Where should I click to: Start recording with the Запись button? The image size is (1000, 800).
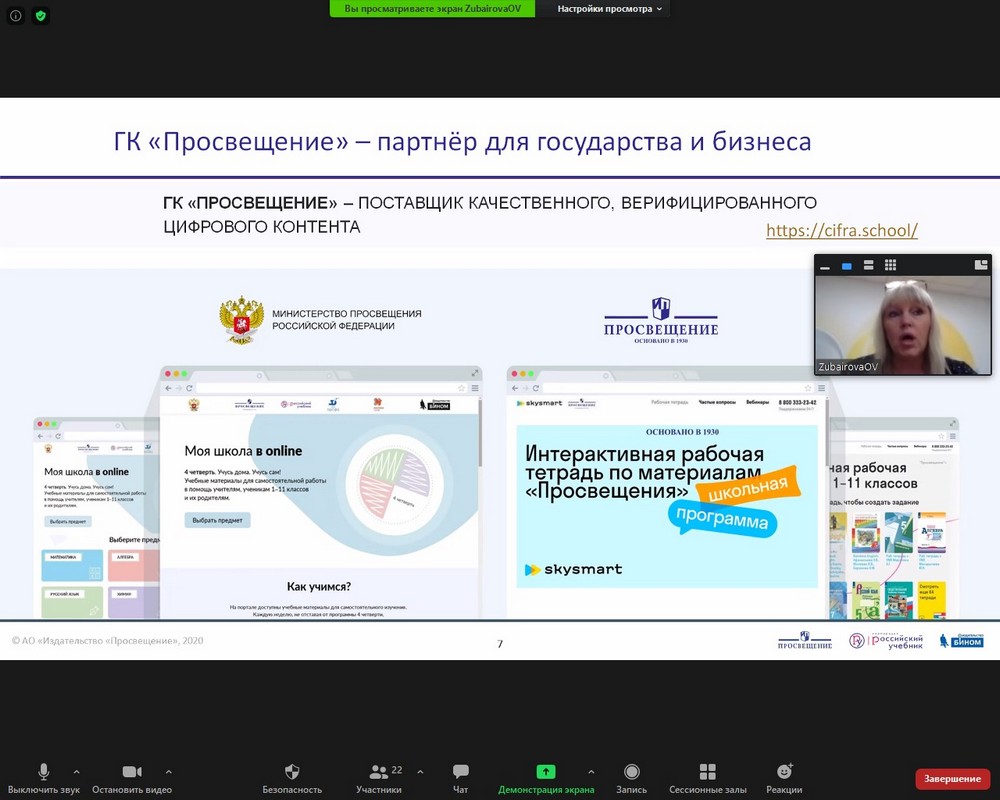pos(631,778)
